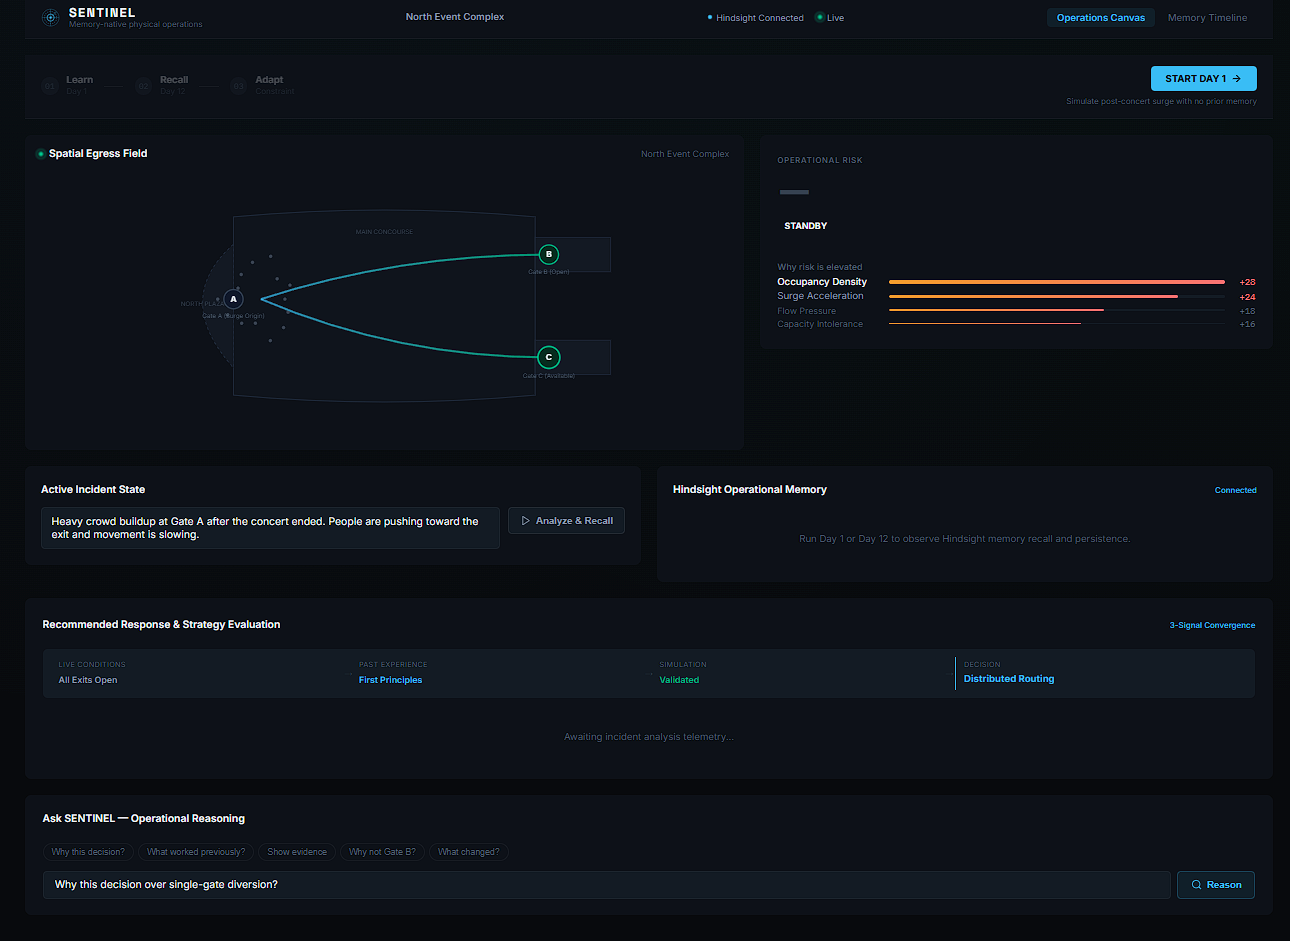Screen dimensions: 1290x941
Task: Open the Operations Canvas tab
Action: 1101,18
